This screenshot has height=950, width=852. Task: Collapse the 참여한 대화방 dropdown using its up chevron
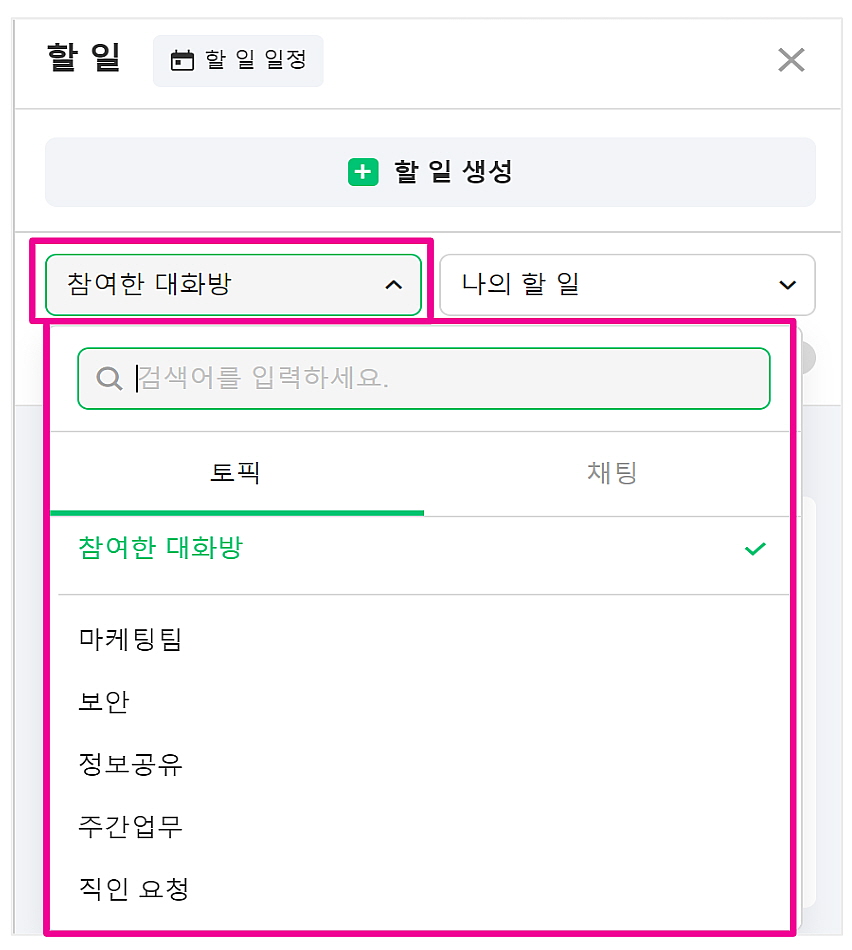click(394, 286)
